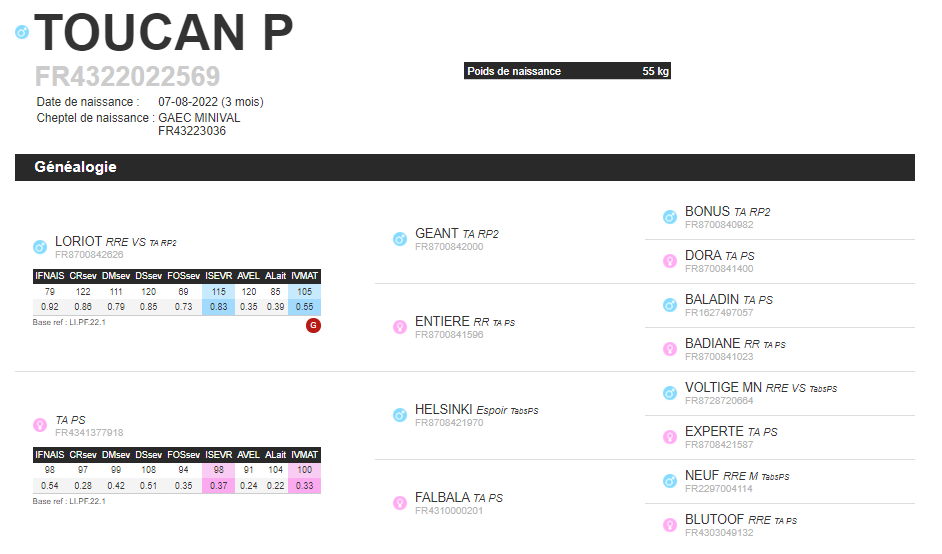The image size is (942, 554).
Task: Click the female icon beside dam FR4341377918
Action: click(40, 425)
